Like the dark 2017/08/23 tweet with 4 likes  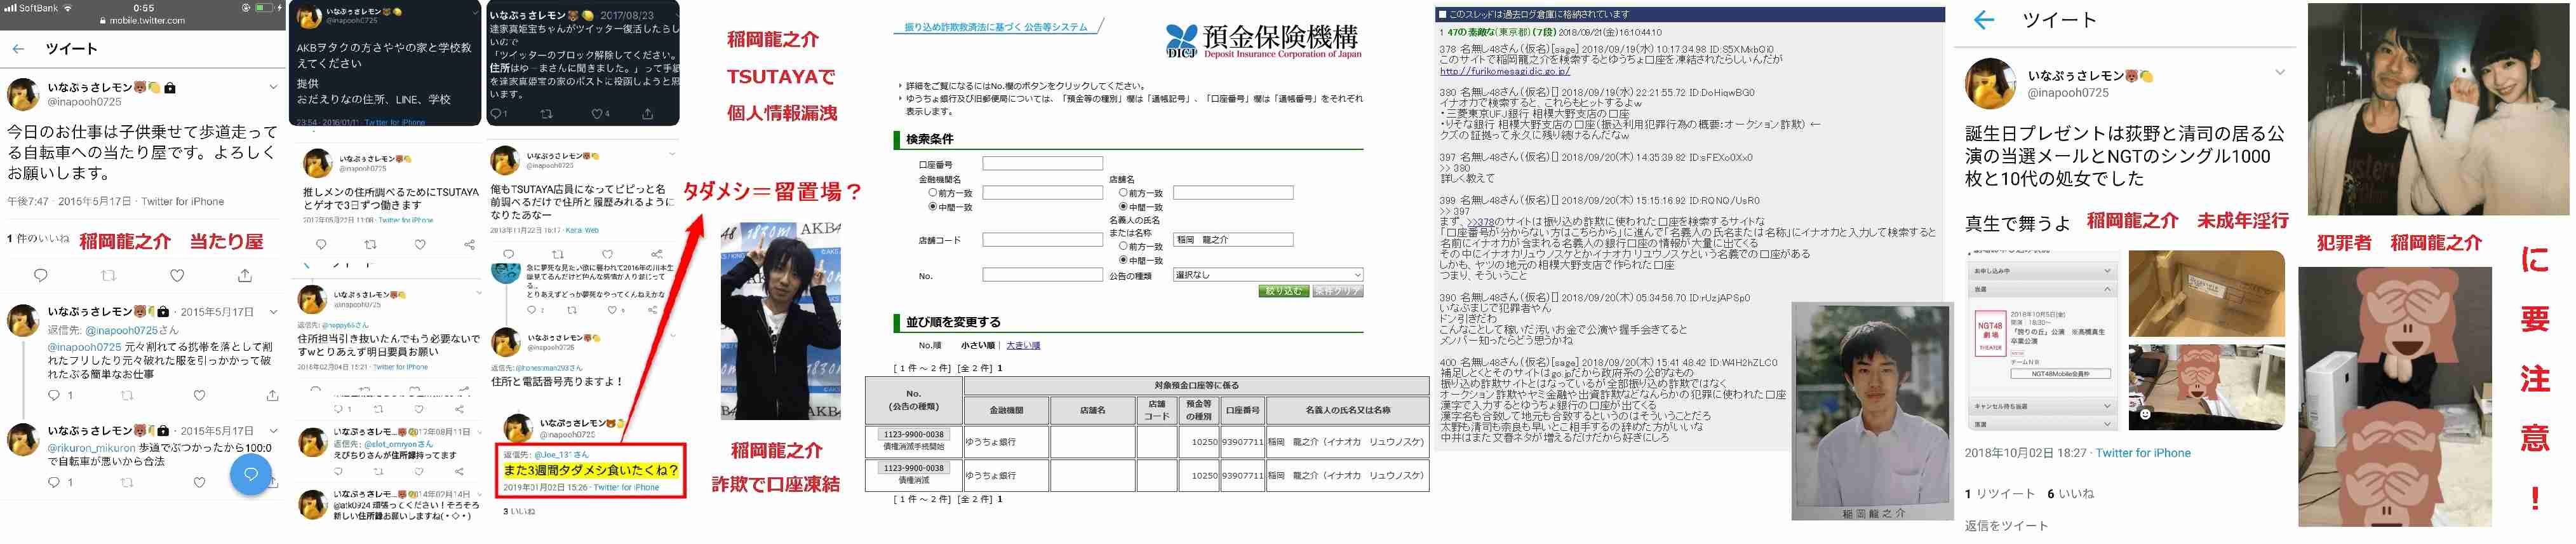click(597, 114)
